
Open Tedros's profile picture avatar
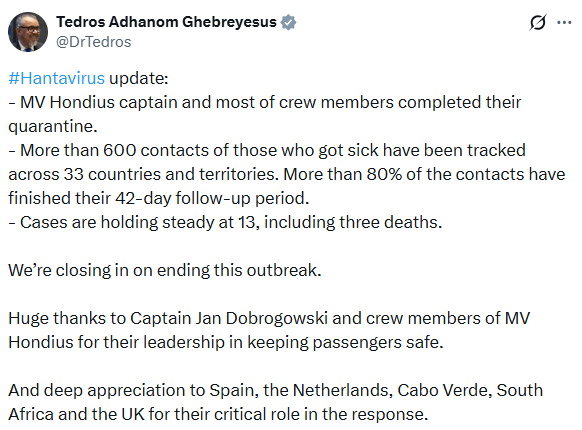click(x=28, y=32)
